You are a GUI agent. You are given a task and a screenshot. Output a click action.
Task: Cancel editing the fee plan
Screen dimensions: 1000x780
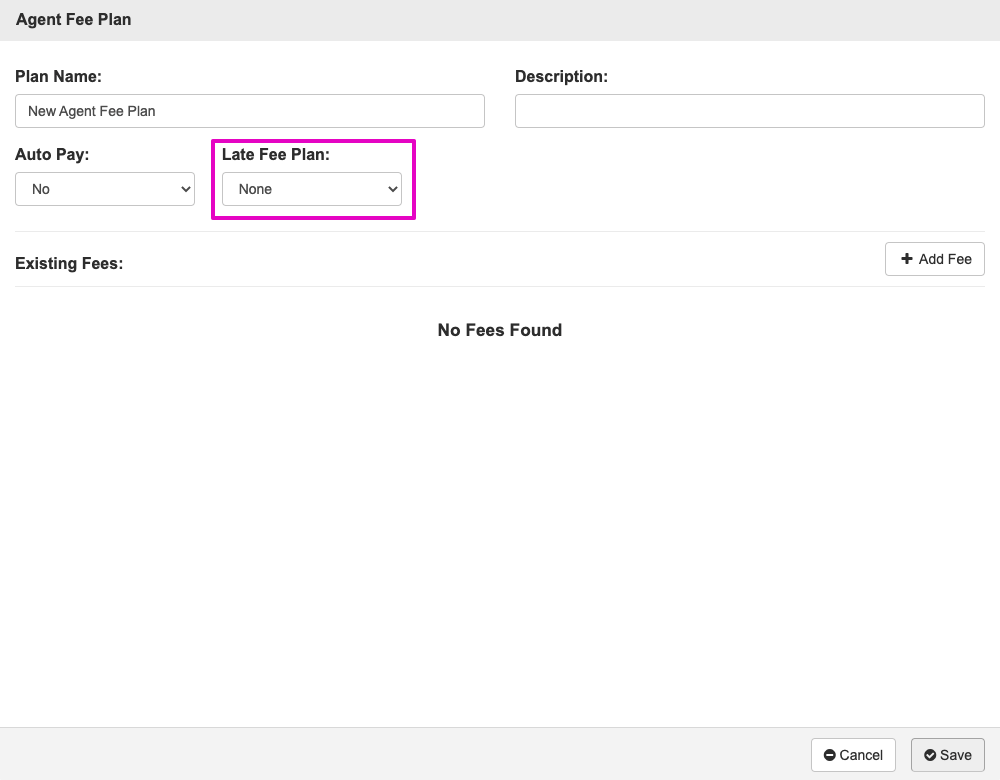pyautogui.click(x=853, y=755)
